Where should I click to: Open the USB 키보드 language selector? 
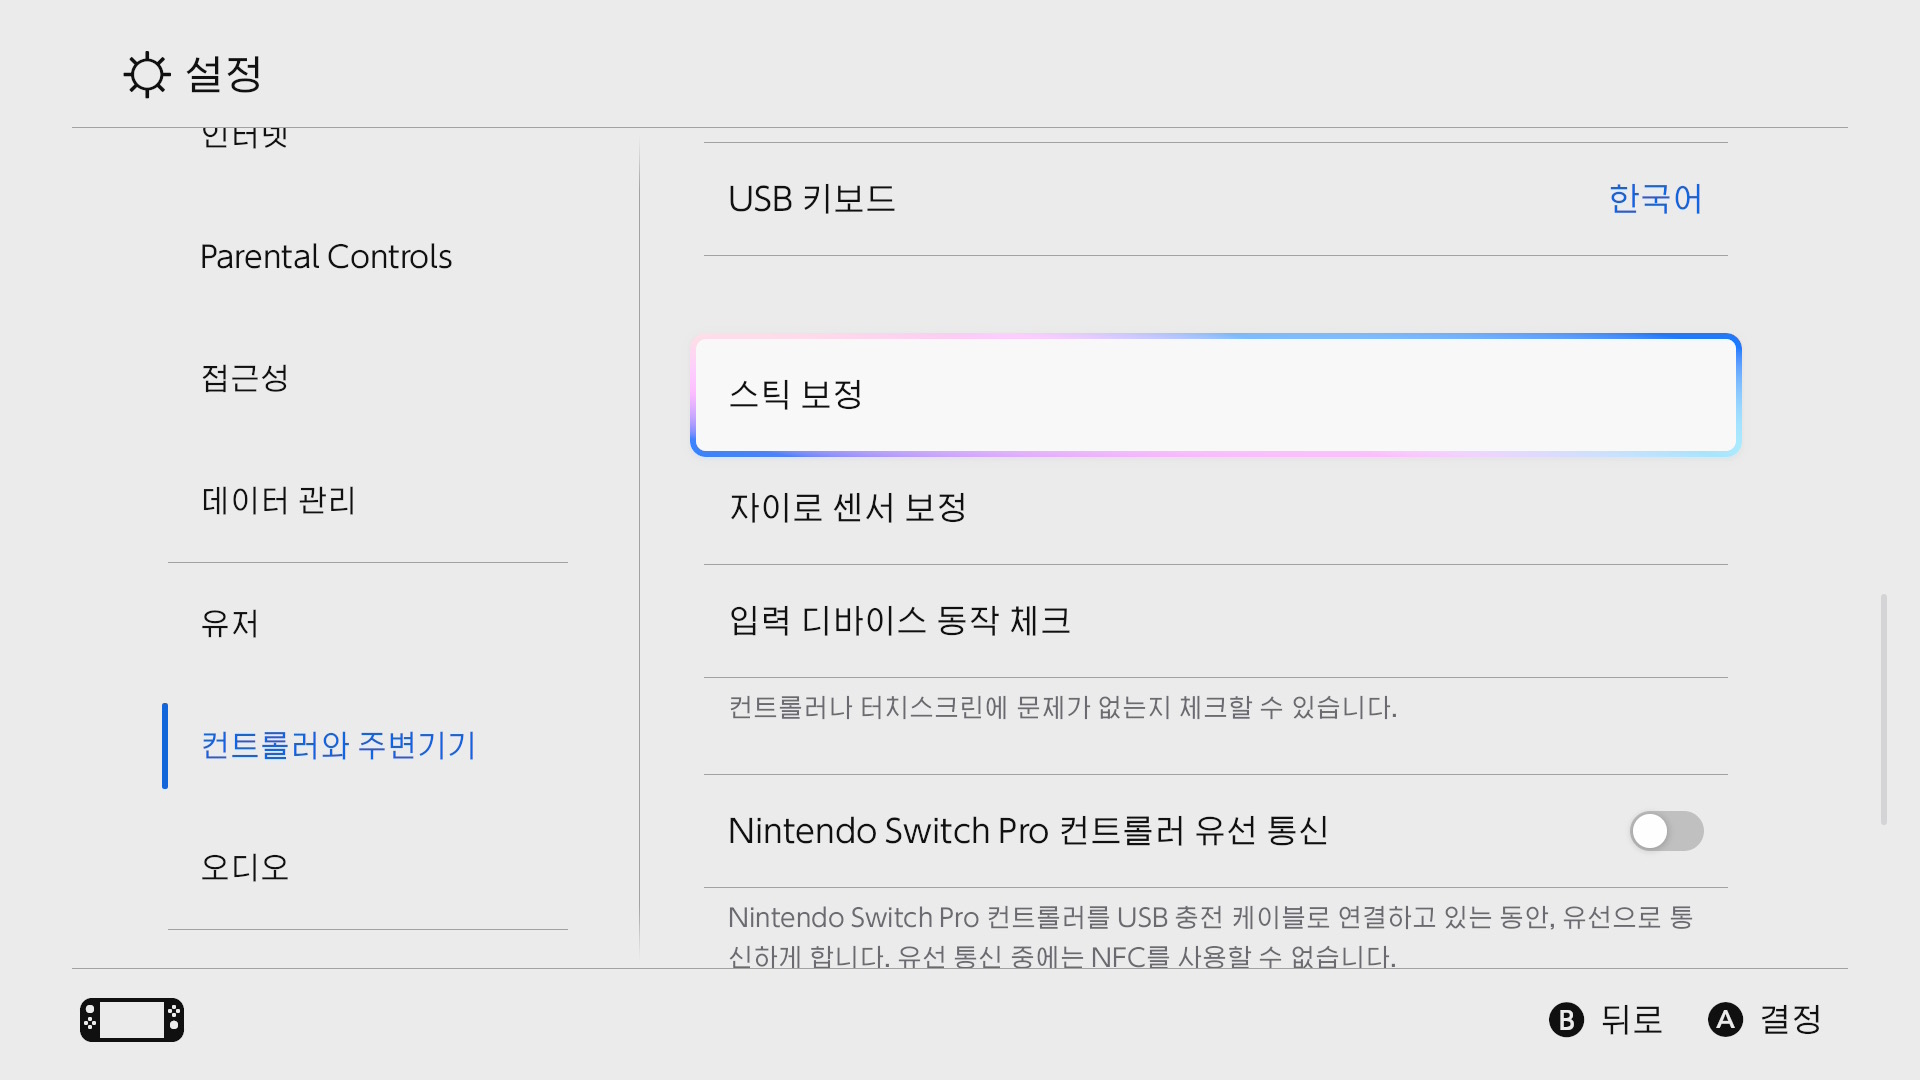click(x=1214, y=198)
